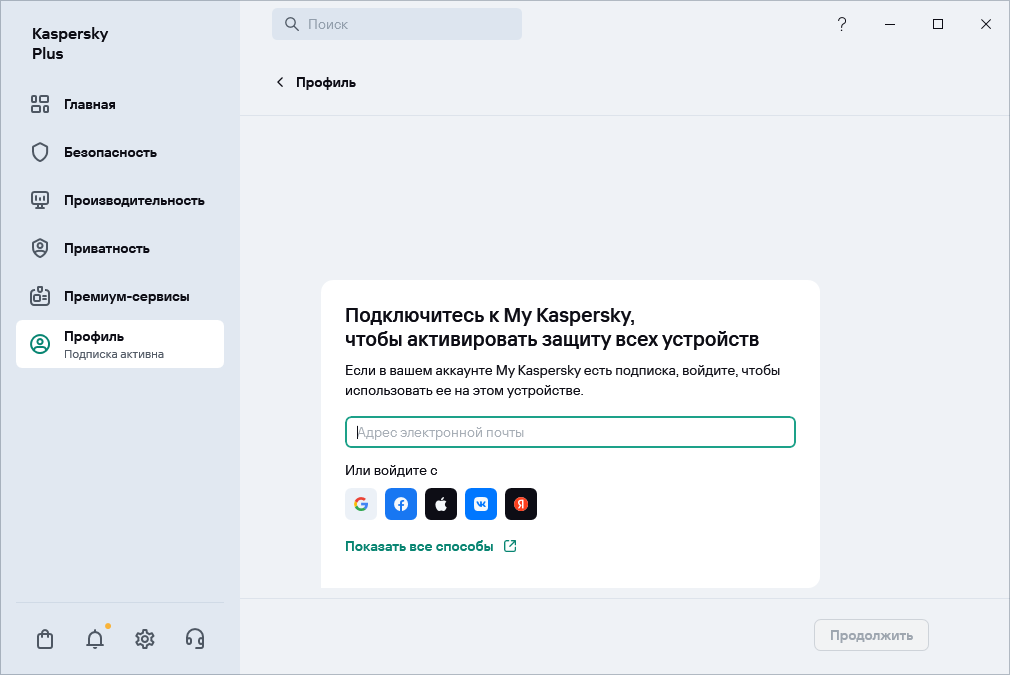
Task: Open technical support via headset icon
Action: [x=195, y=638]
